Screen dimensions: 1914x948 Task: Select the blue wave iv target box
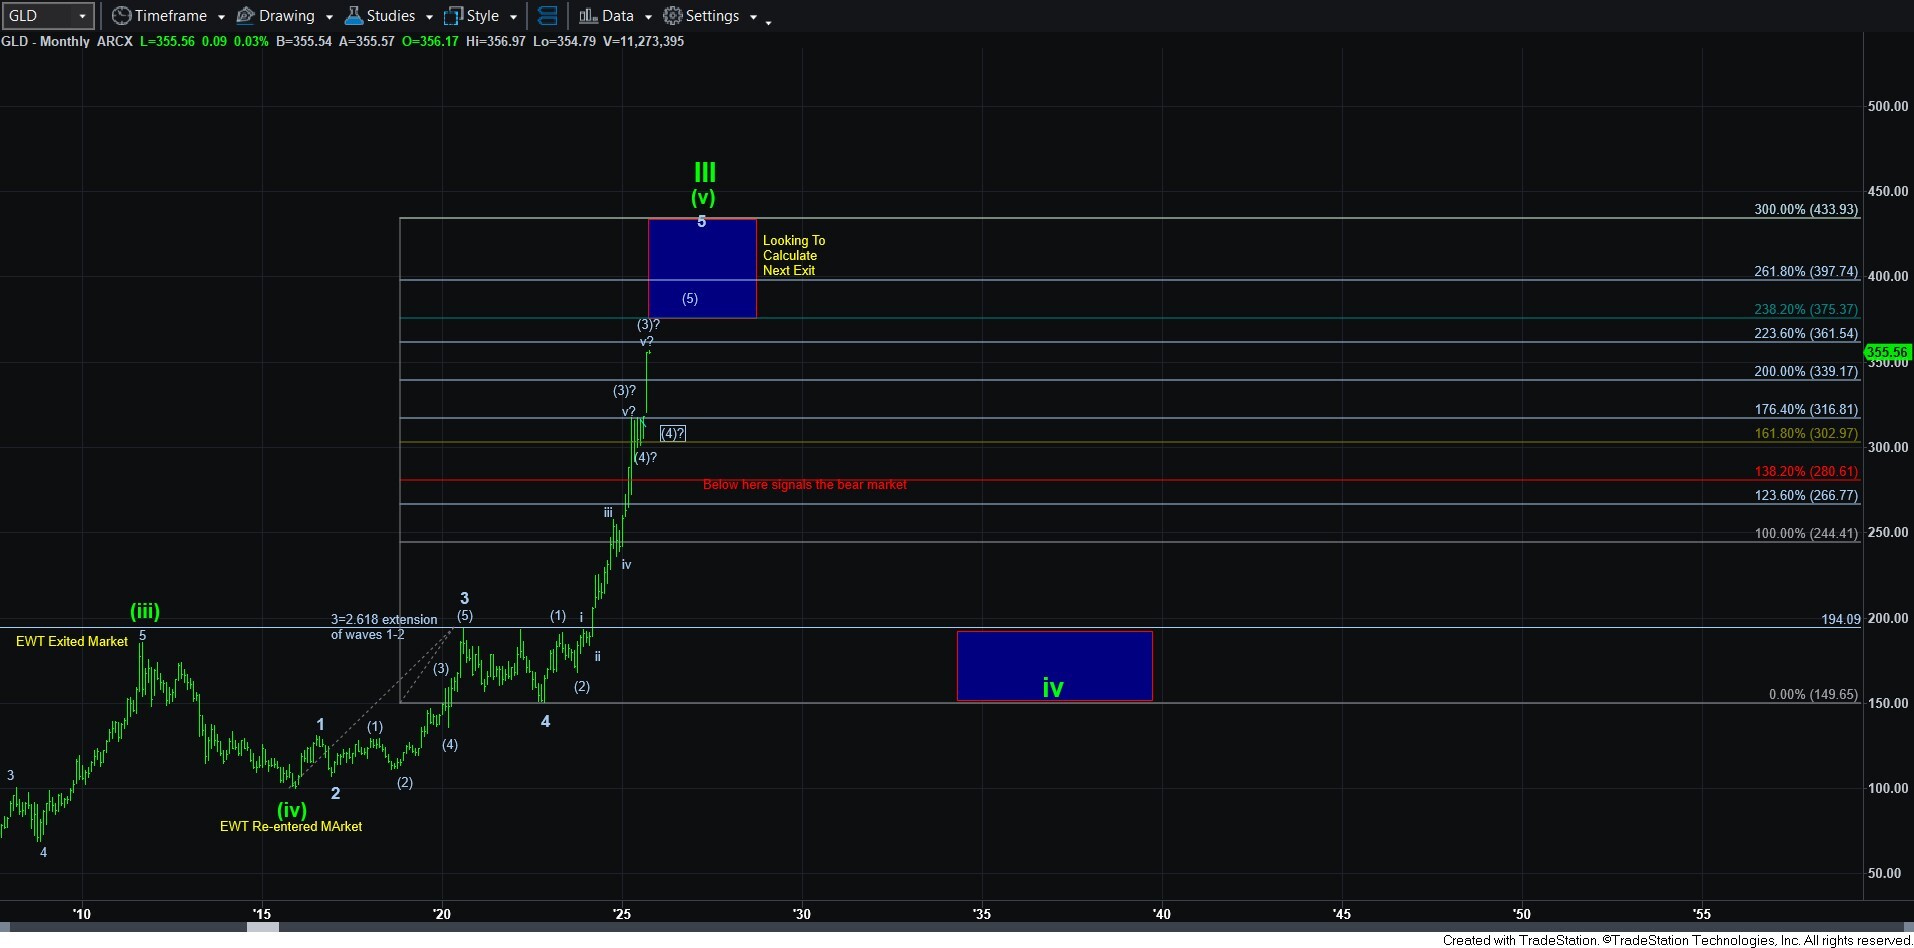point(1054,665)
